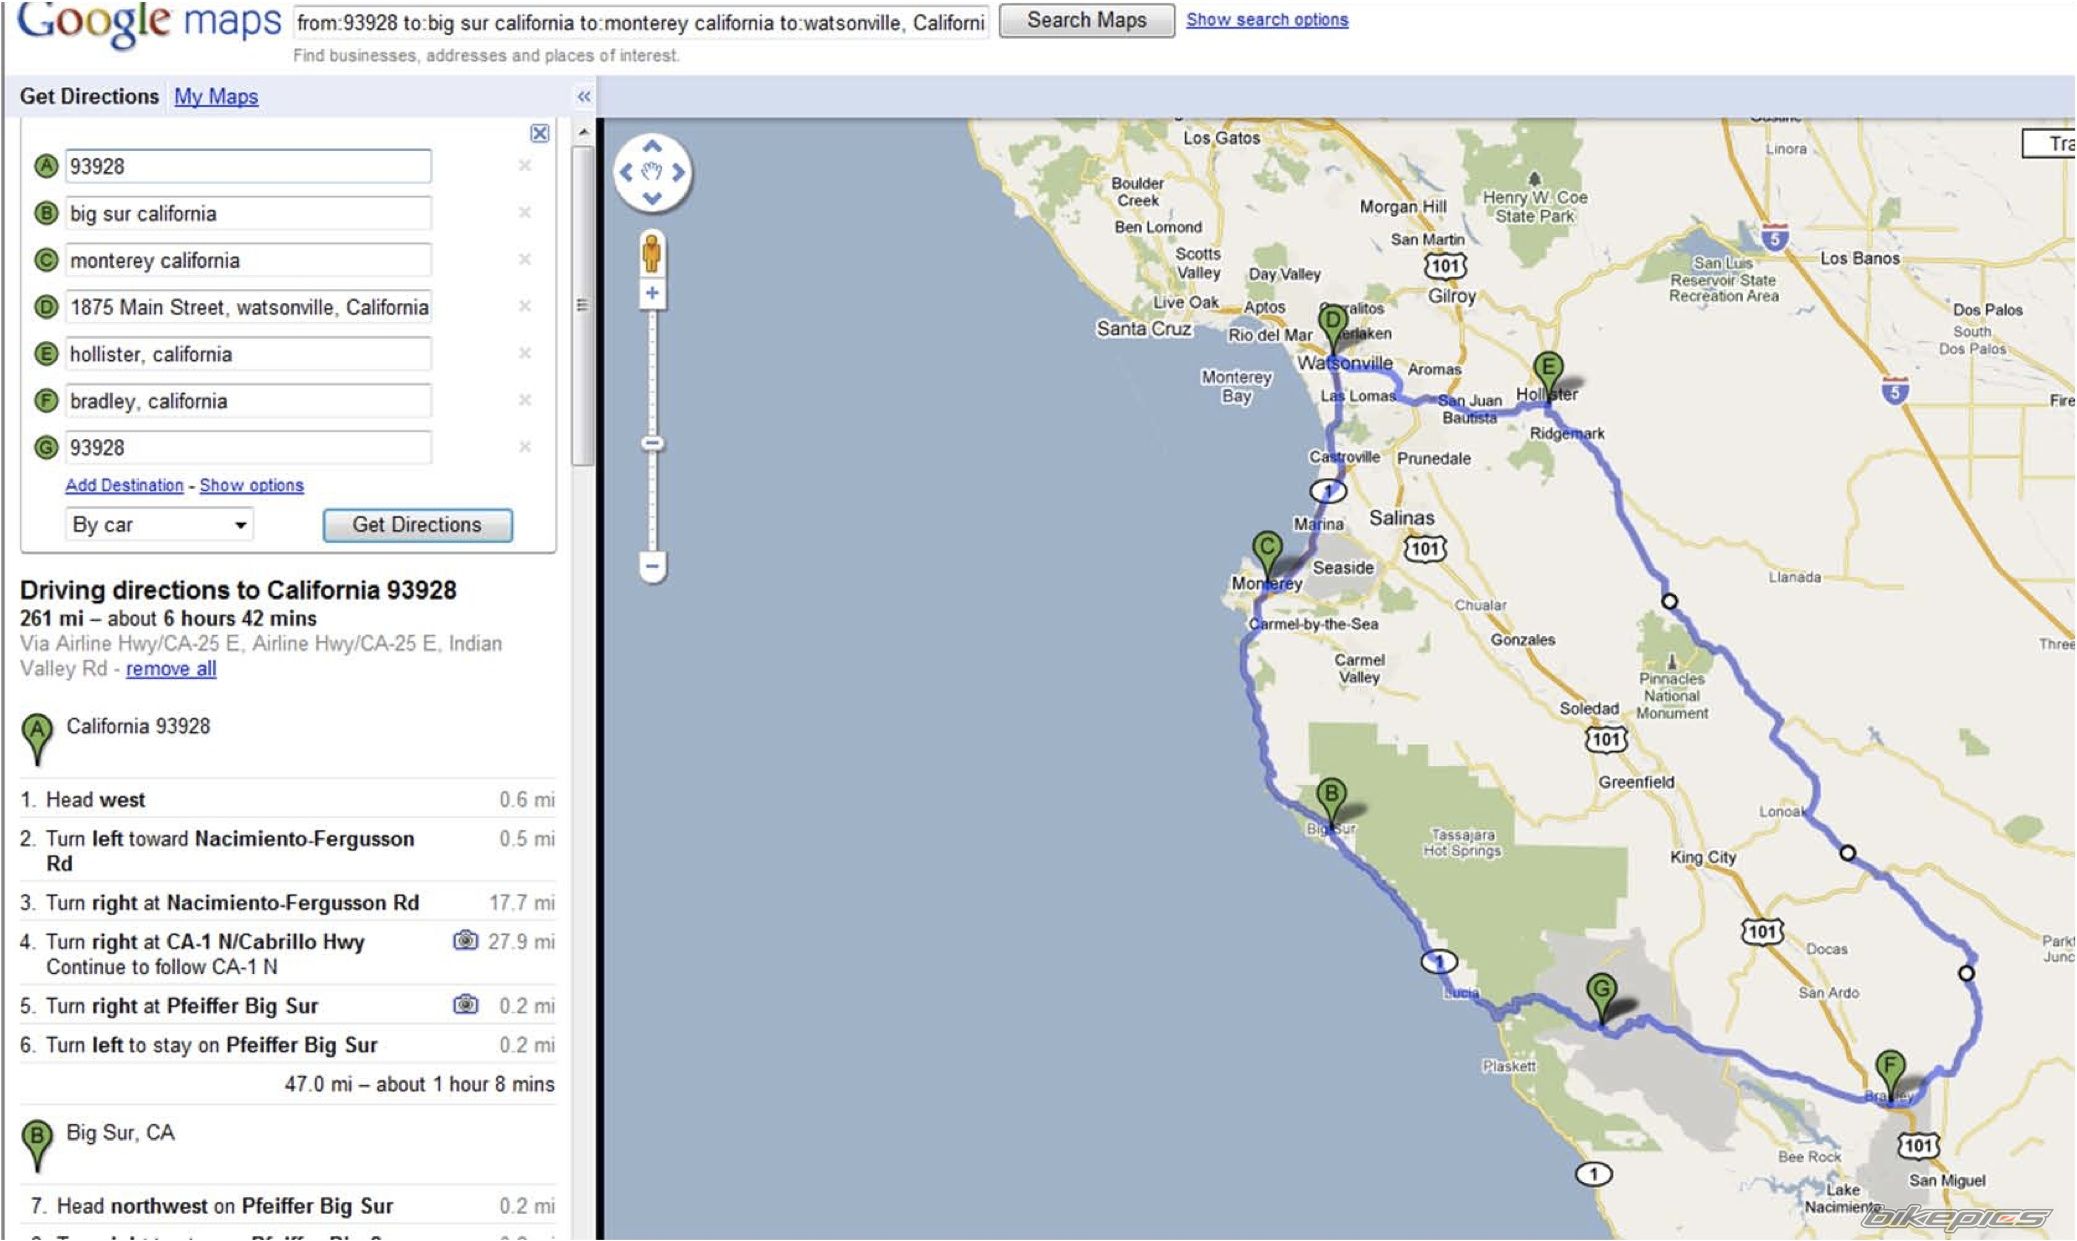The height and width of the screenshot is (1241, 2077).
Task: Click the directions panel scrollbar thumb
Action: pos(582,305)
